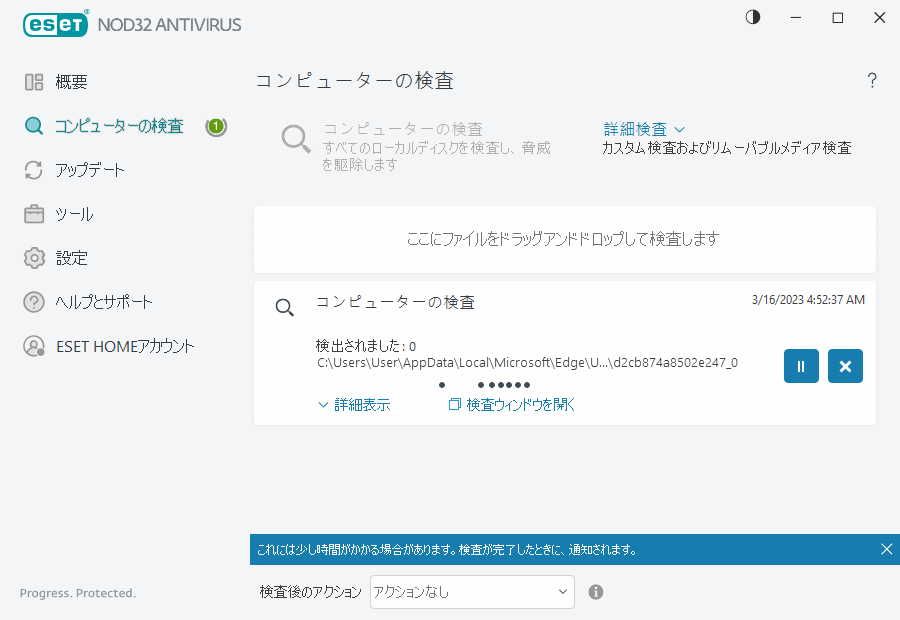
Task: Click the help question mark icon
Action: [x=871, y=80]
